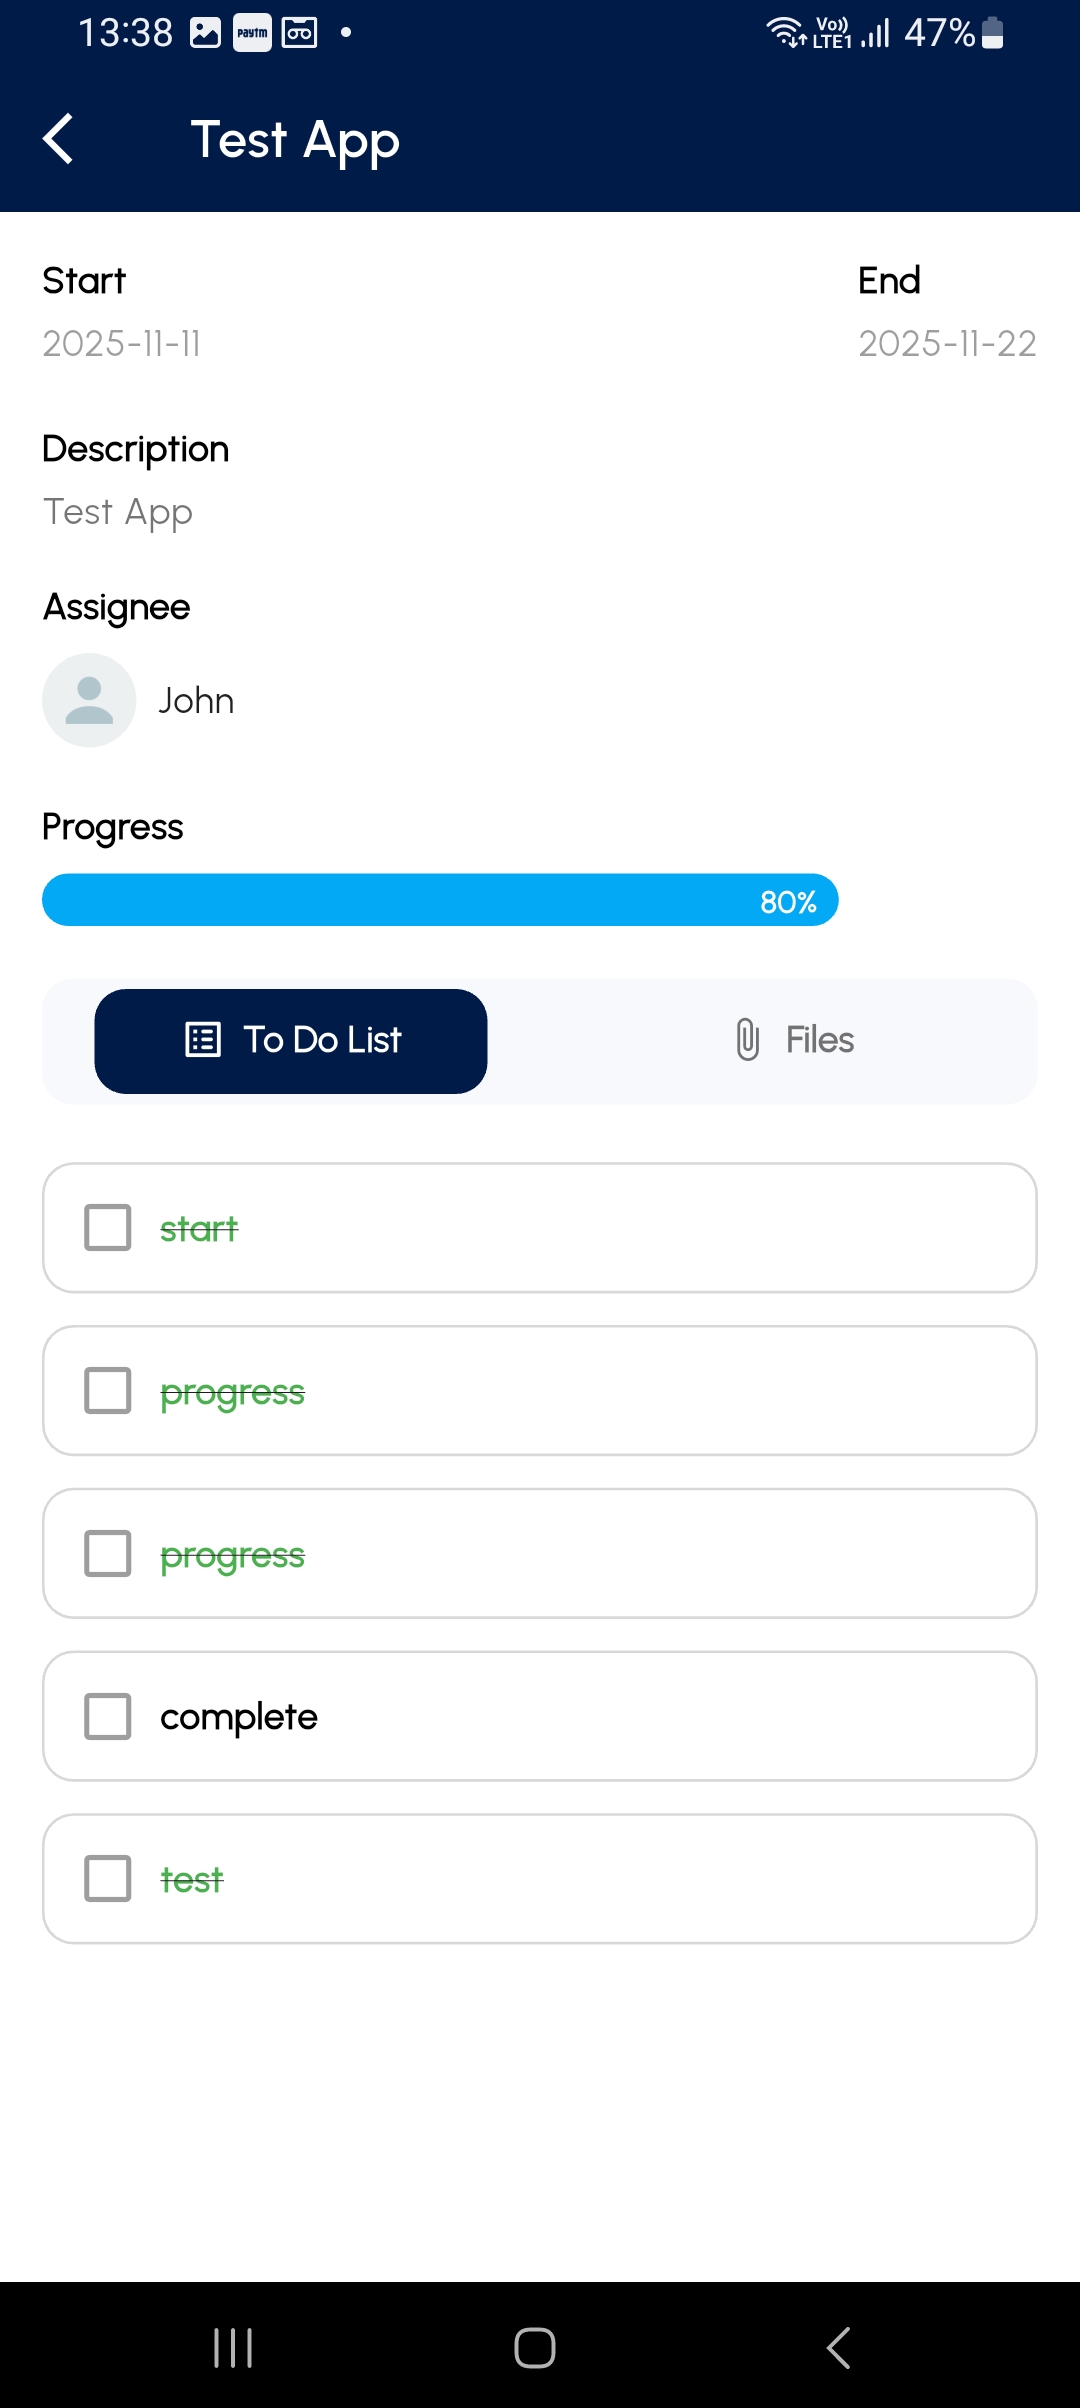Toggle the 'start' task checkbox

tap(108, 1228)
